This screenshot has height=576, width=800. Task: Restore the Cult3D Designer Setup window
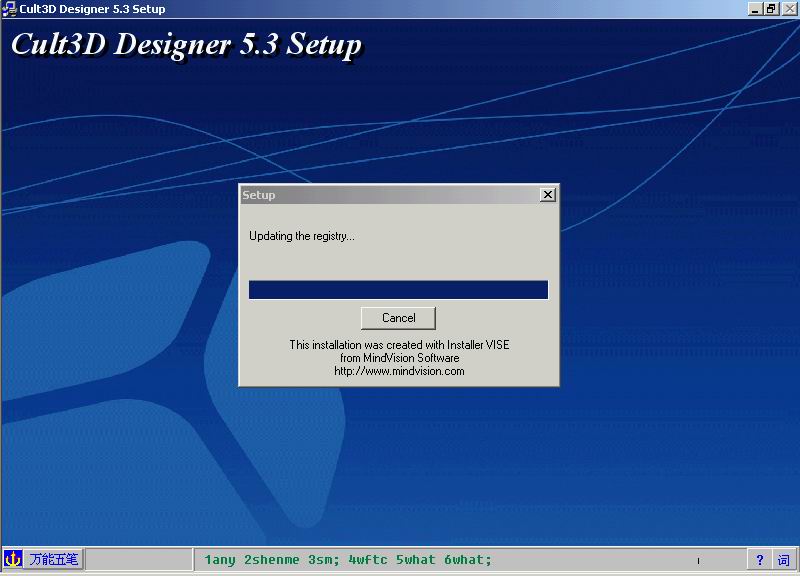(x=771, y=9)
